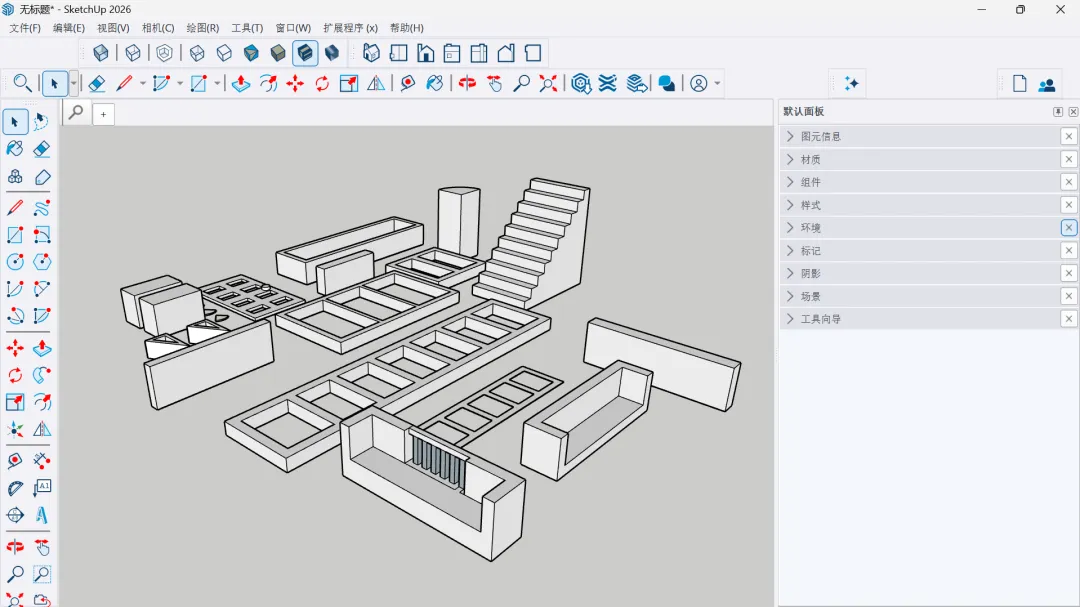Select the Rotated Rectangle tool

coord(41,235)
